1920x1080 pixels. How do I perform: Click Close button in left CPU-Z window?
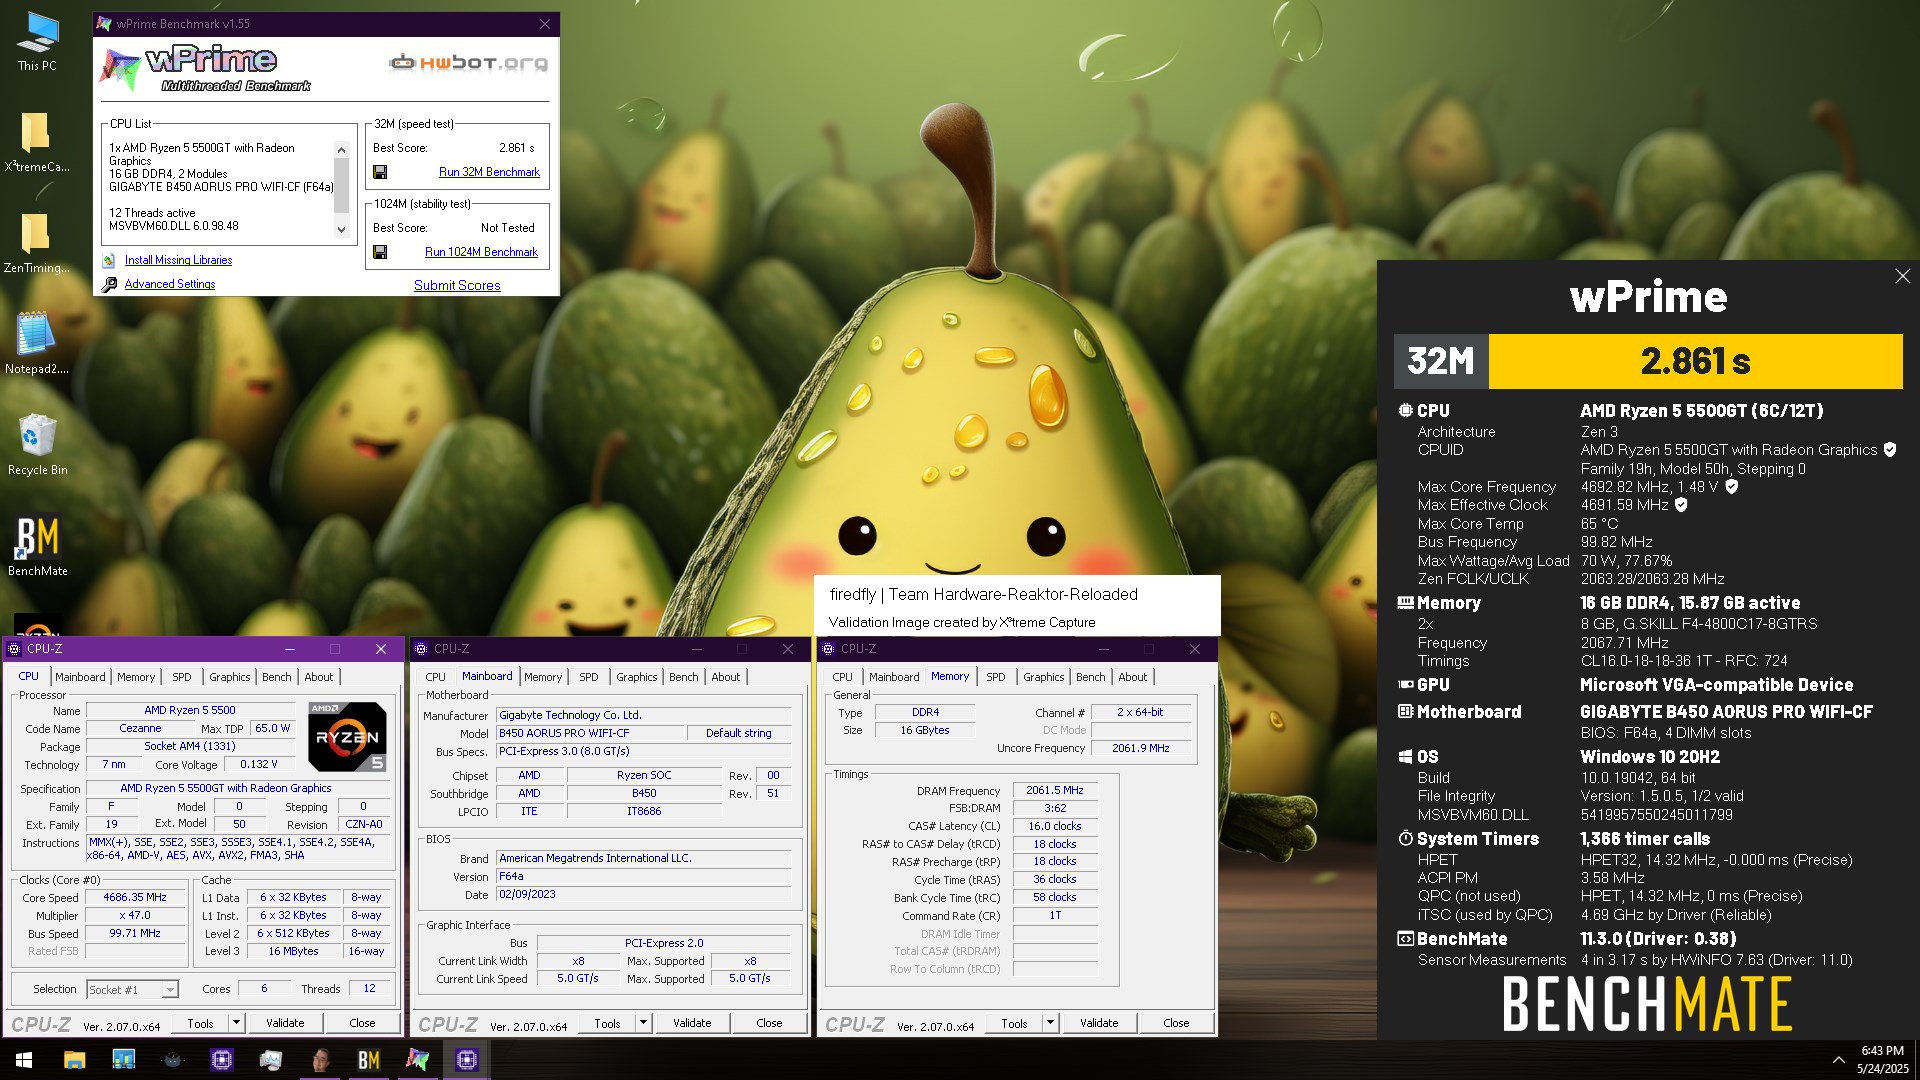point(362,1023)
